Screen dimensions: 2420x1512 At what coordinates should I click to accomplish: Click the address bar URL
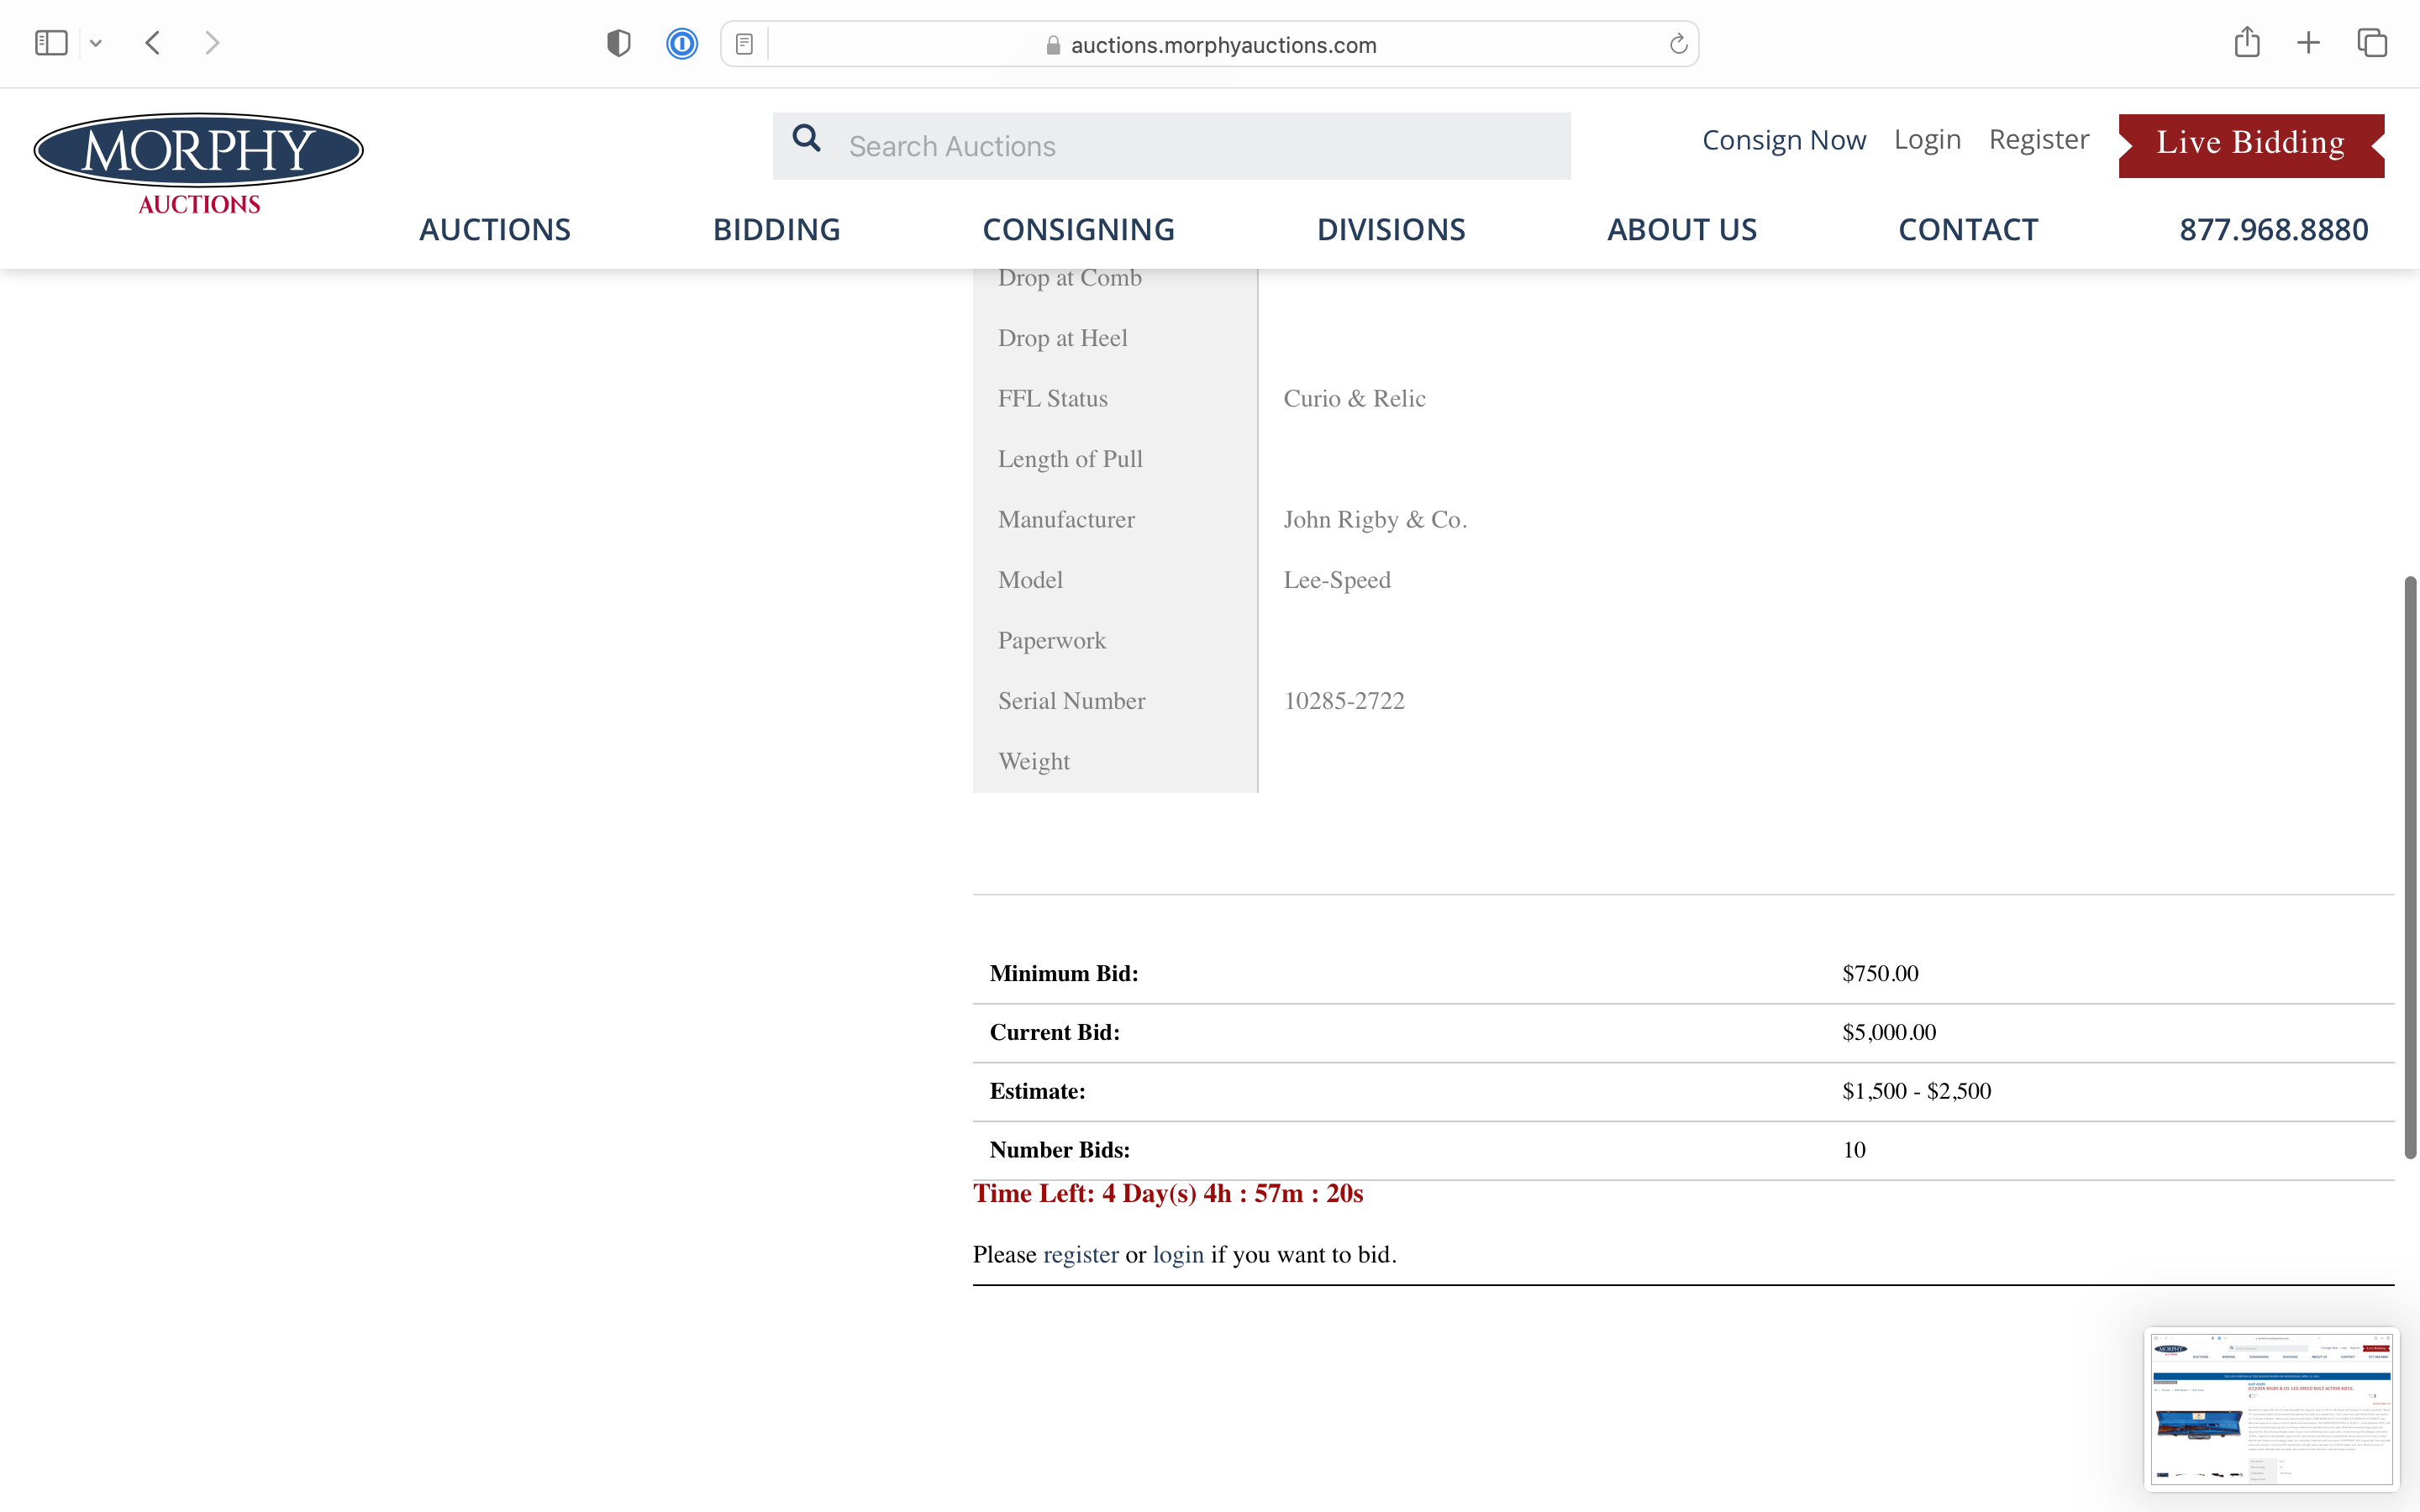tap(1223, 45)
